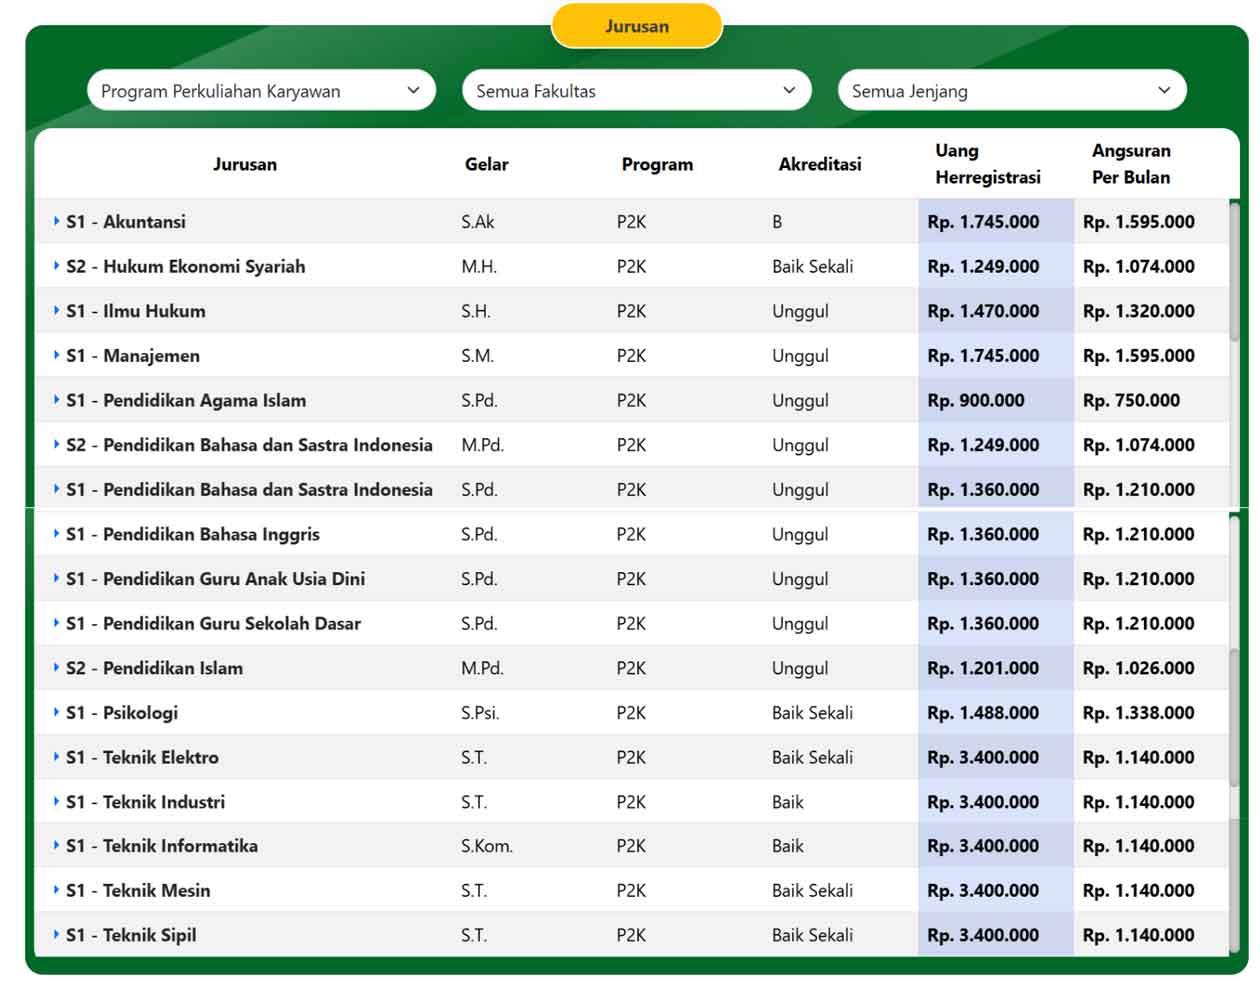Click the Program column header

[657, 164]
